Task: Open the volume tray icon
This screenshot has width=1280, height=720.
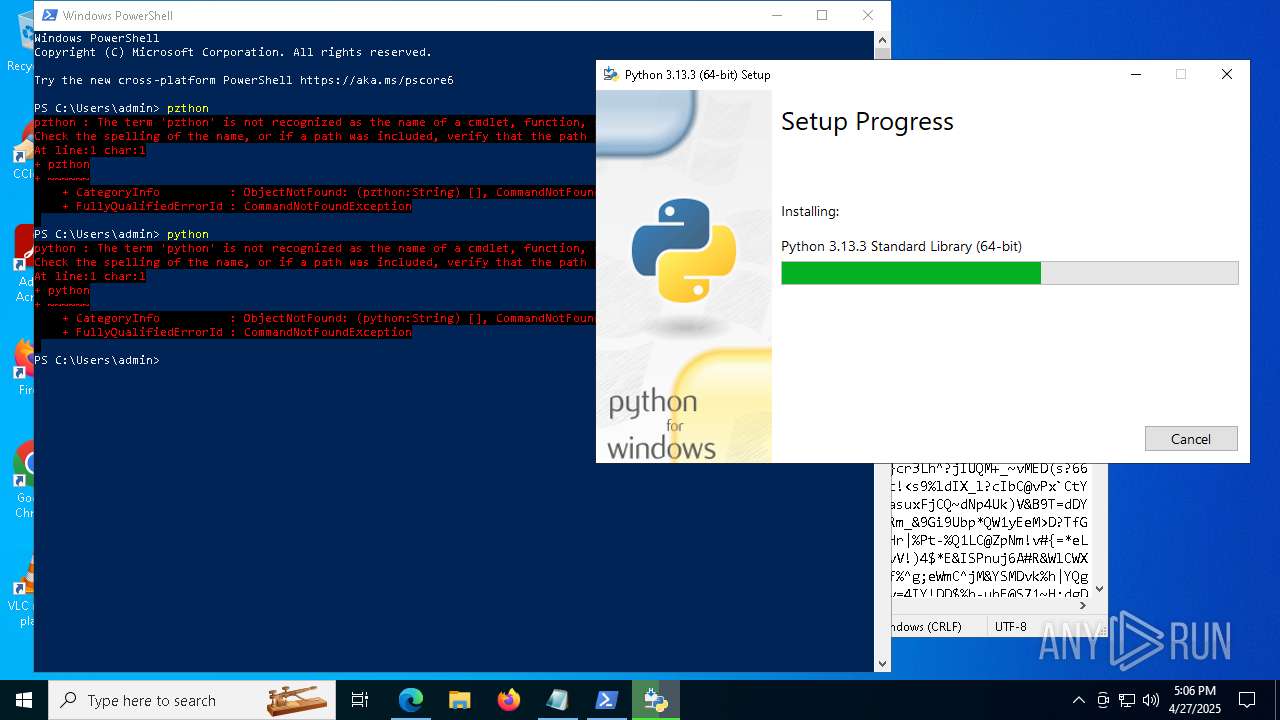Action: (1151, 700)
